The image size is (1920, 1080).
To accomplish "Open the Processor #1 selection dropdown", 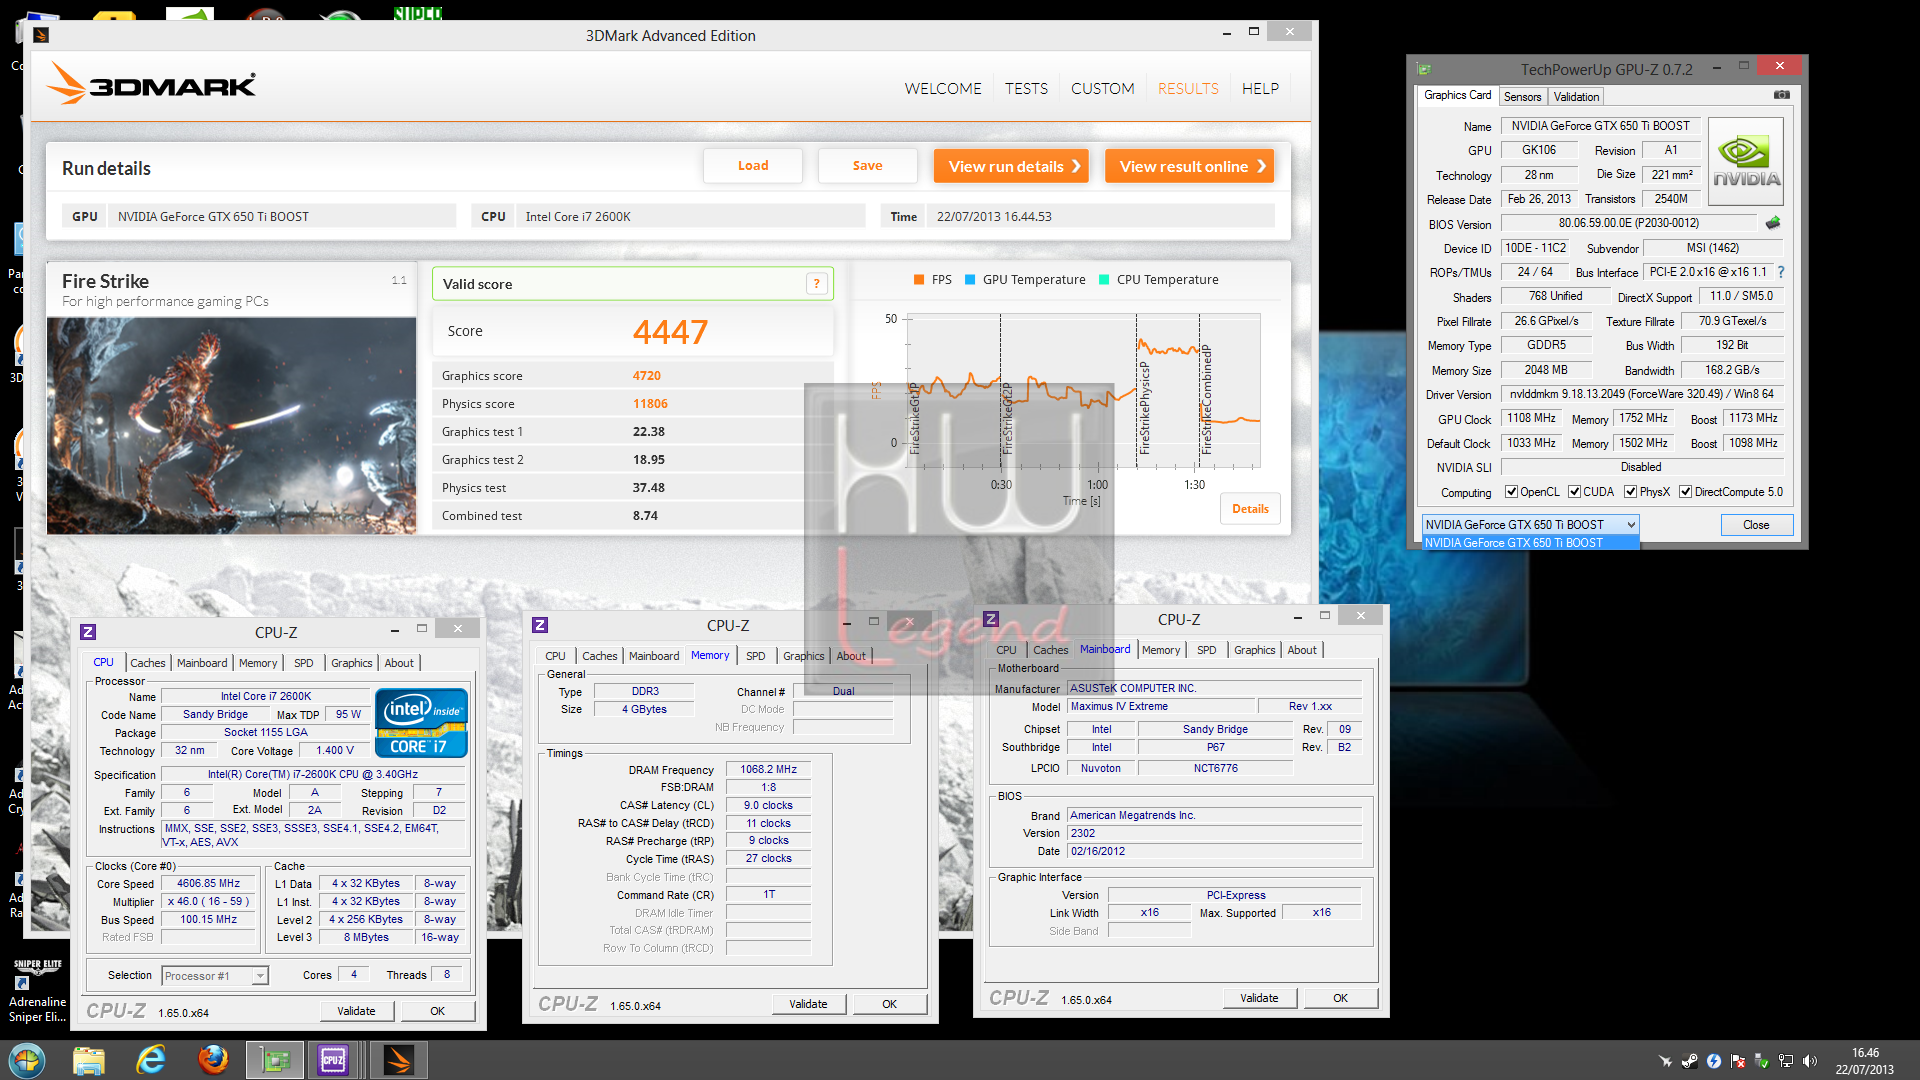I will [x=215, y=976].
